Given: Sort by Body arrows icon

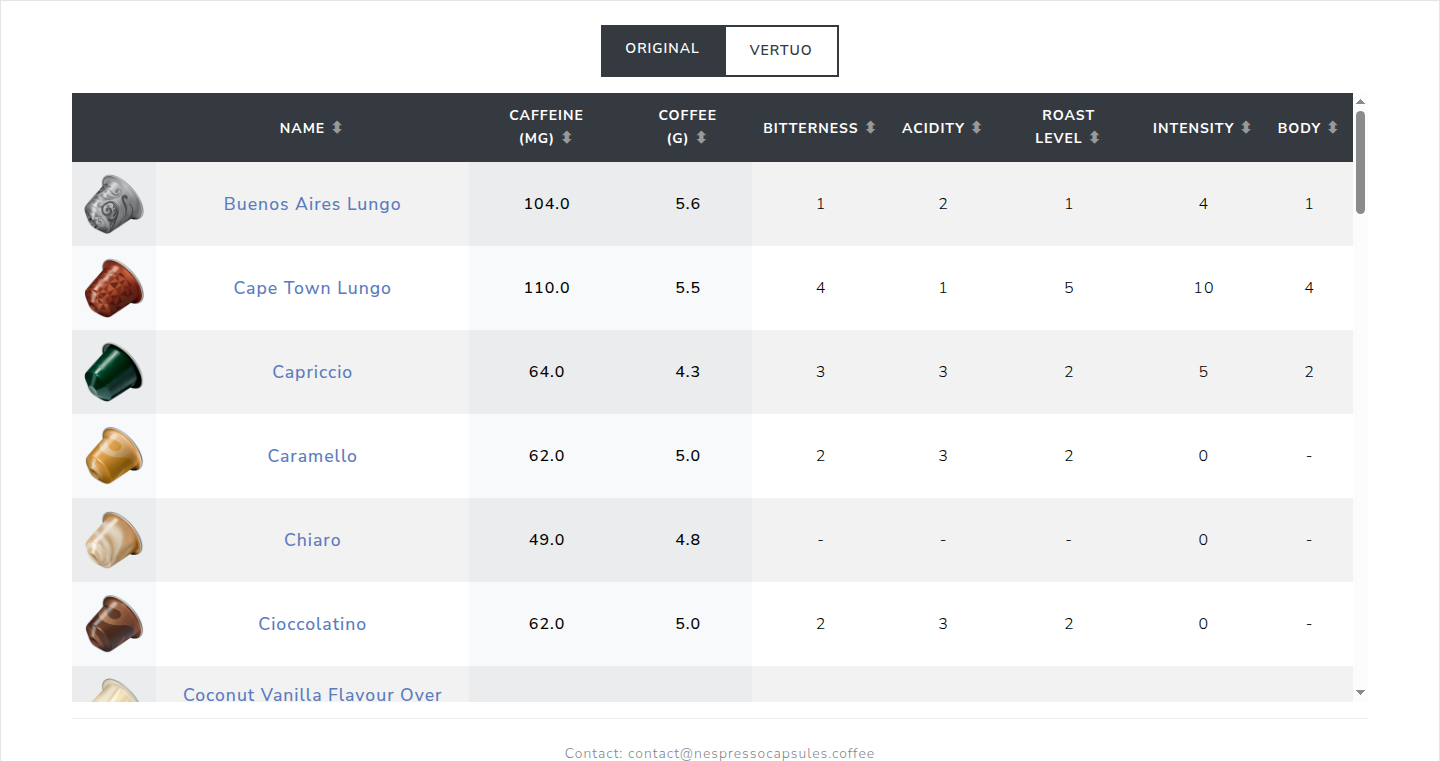Looking at the screenshot, I should point(1333,128).
